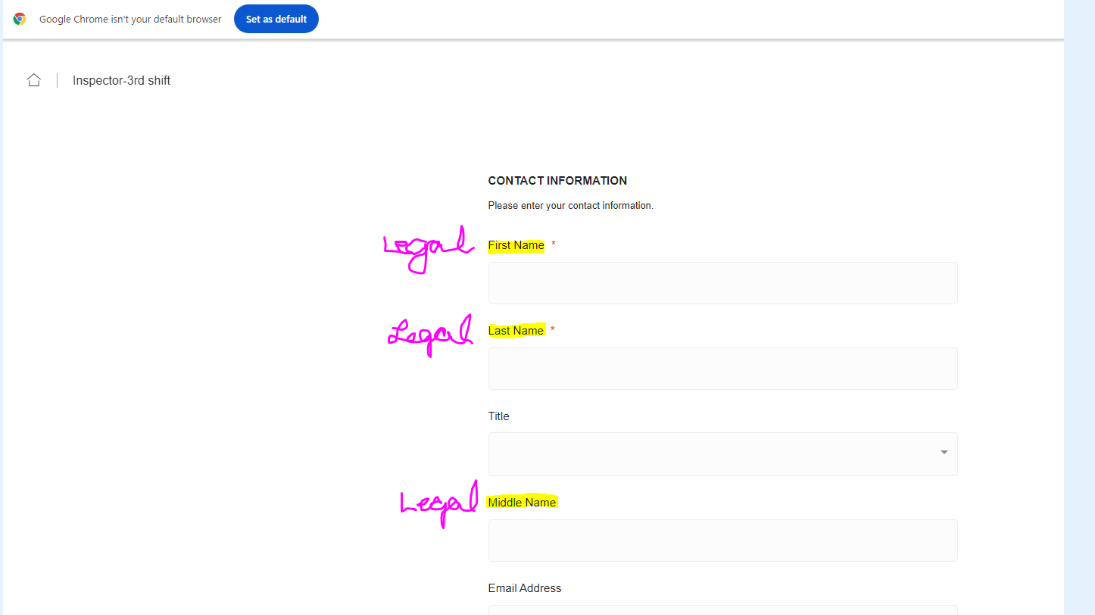1095x615 pixels.
Task: Click the highlighted First Name label
Action: [x=516, y=245]
